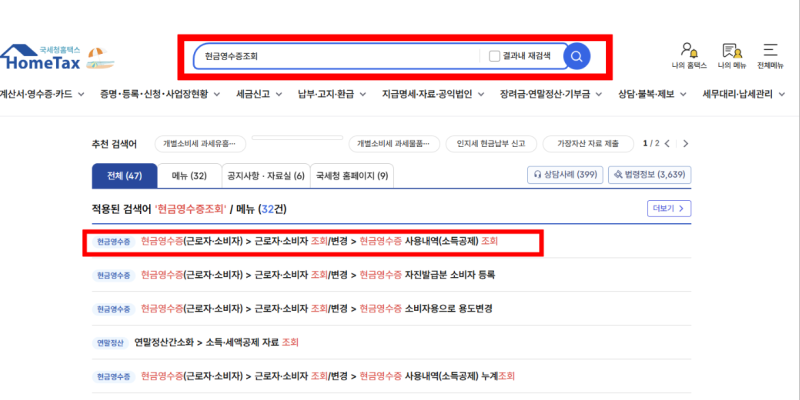Screen dimensions: 800x400
Task: Expand the 납부·고지·환급 menu
Action: tap(332, 94)
